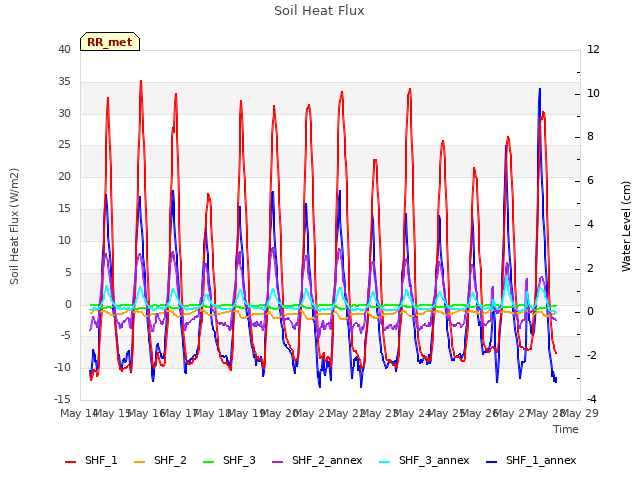Click the 35 tick on left axis
The image size is (640, 480).
(x=64, y=81)
